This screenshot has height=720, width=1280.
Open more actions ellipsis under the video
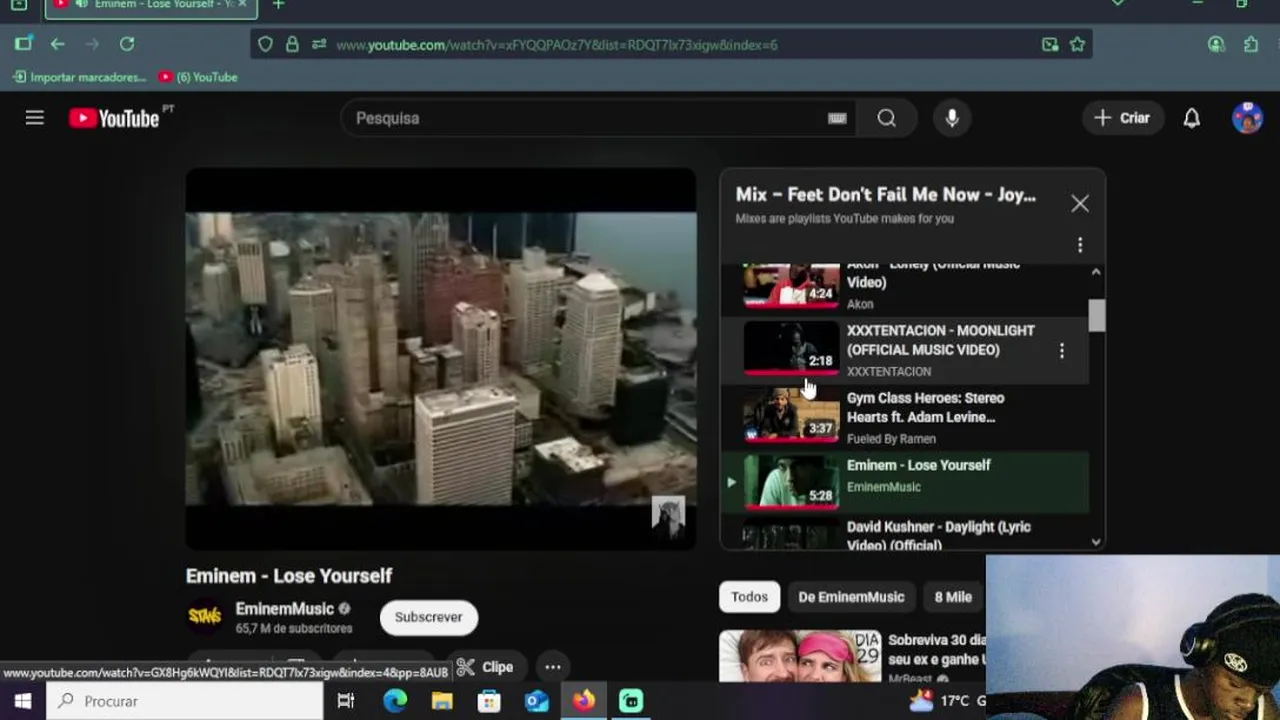[x=552, y=667]
